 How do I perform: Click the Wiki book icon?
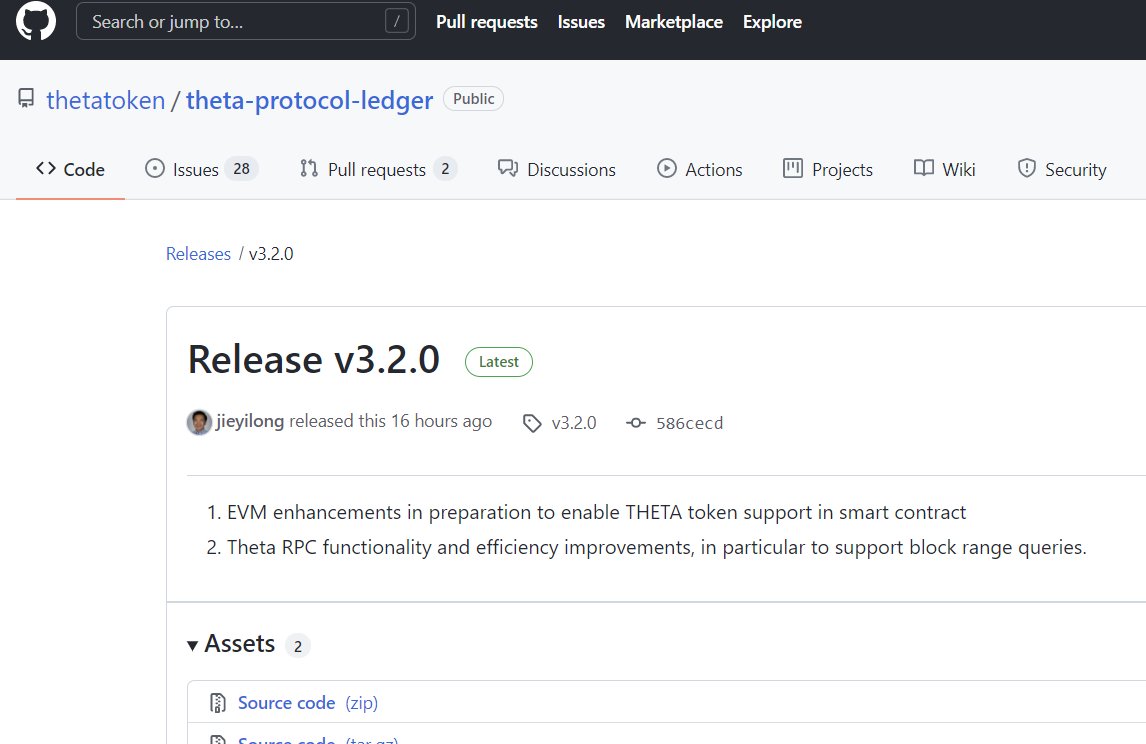[x=924, y=168]
